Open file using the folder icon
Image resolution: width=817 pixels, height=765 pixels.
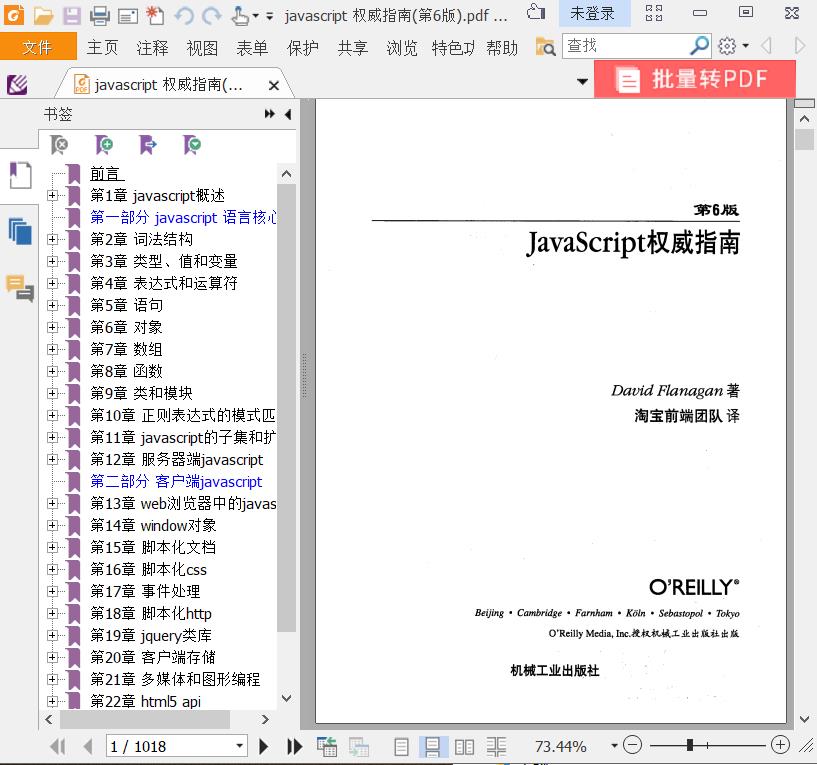tap(43, 16)
